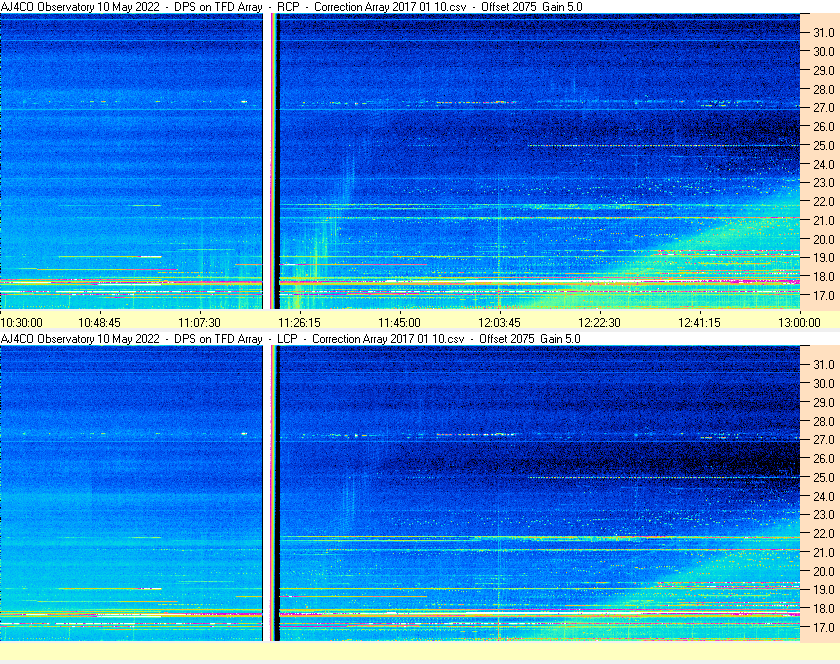Viewport: 840px width, 664px height.
Task: Click the 10:48:45 time axis label
Action: pos(100,323)
